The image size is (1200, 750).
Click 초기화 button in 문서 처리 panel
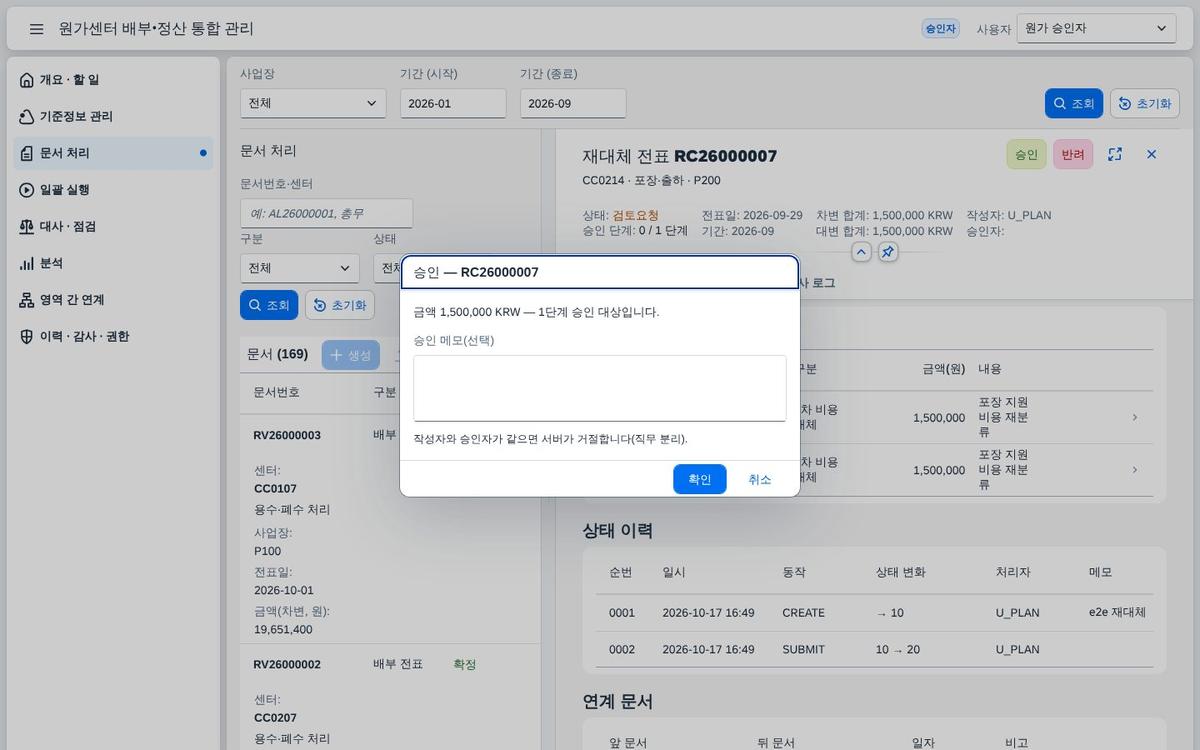[340, 305]
